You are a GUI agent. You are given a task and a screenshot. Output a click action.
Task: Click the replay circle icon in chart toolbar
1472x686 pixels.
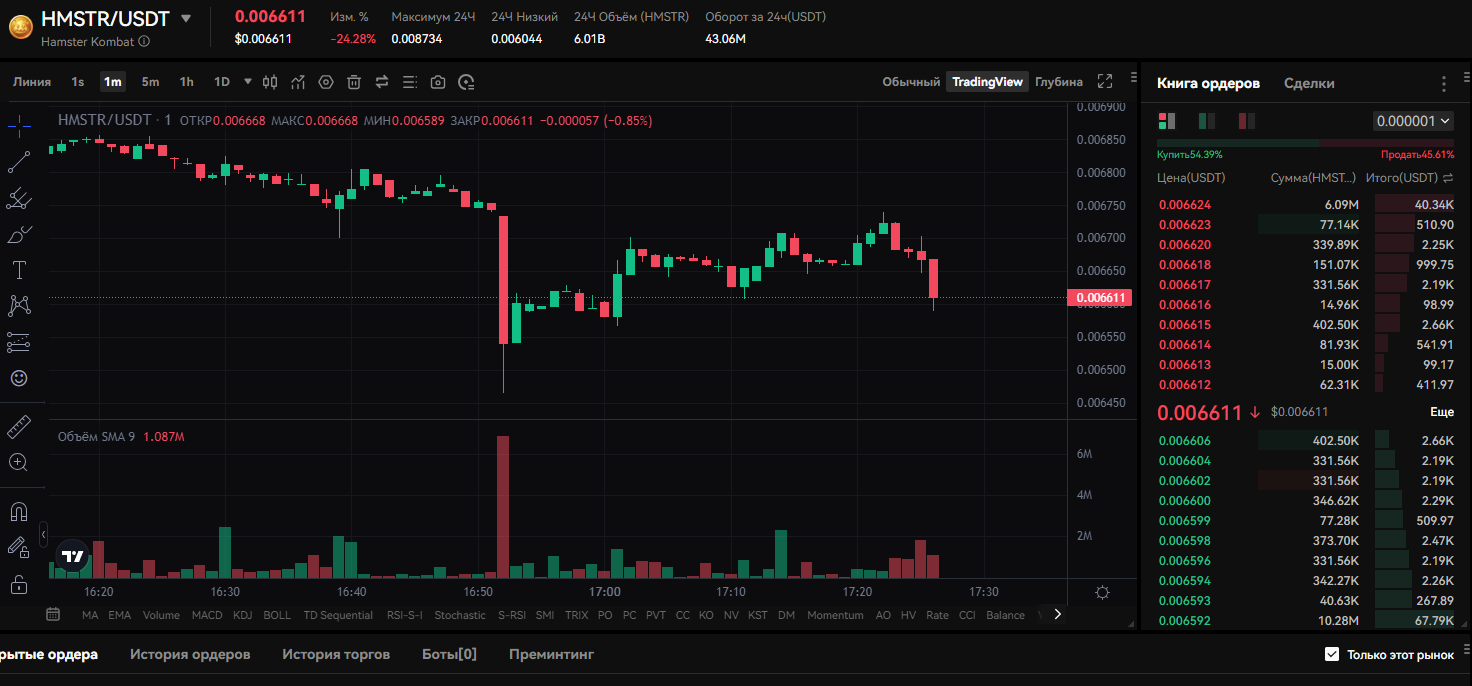pyautogui.click(x=466, y=82)
